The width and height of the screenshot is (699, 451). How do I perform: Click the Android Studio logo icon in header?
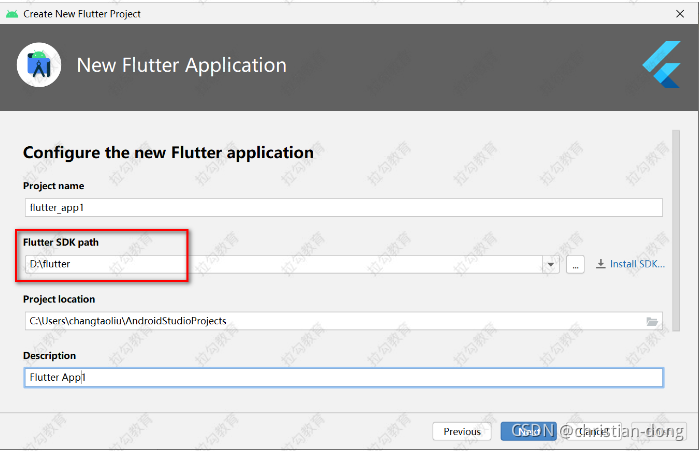[39, 65]
